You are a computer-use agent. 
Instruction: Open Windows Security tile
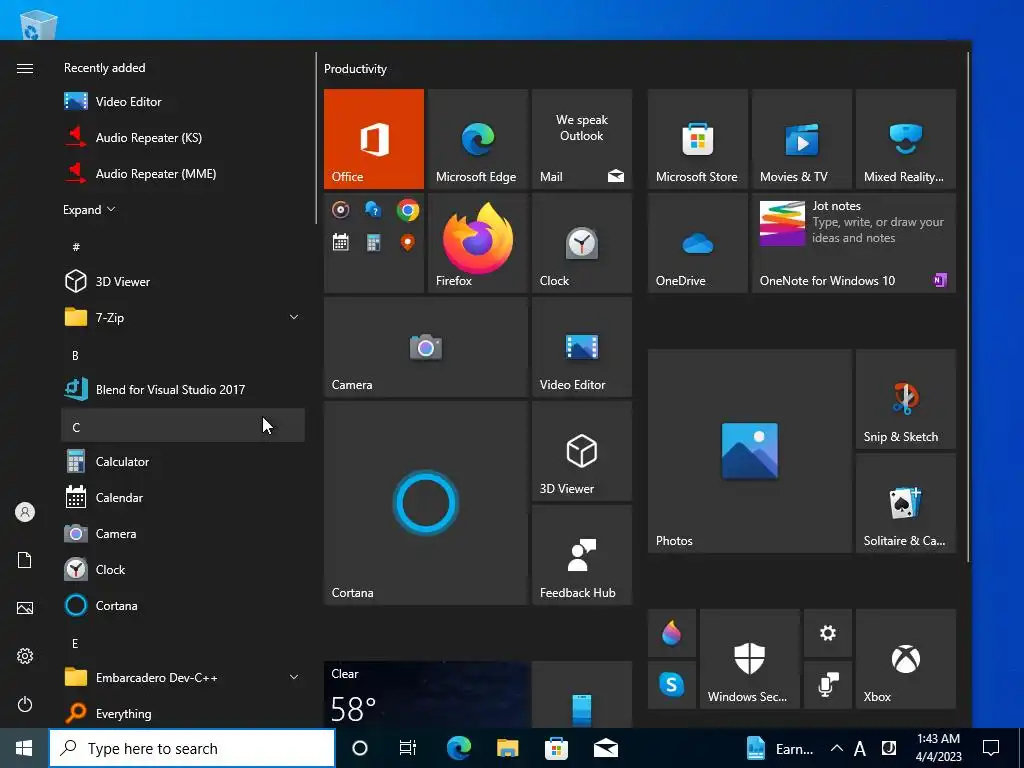click(750, 659)
